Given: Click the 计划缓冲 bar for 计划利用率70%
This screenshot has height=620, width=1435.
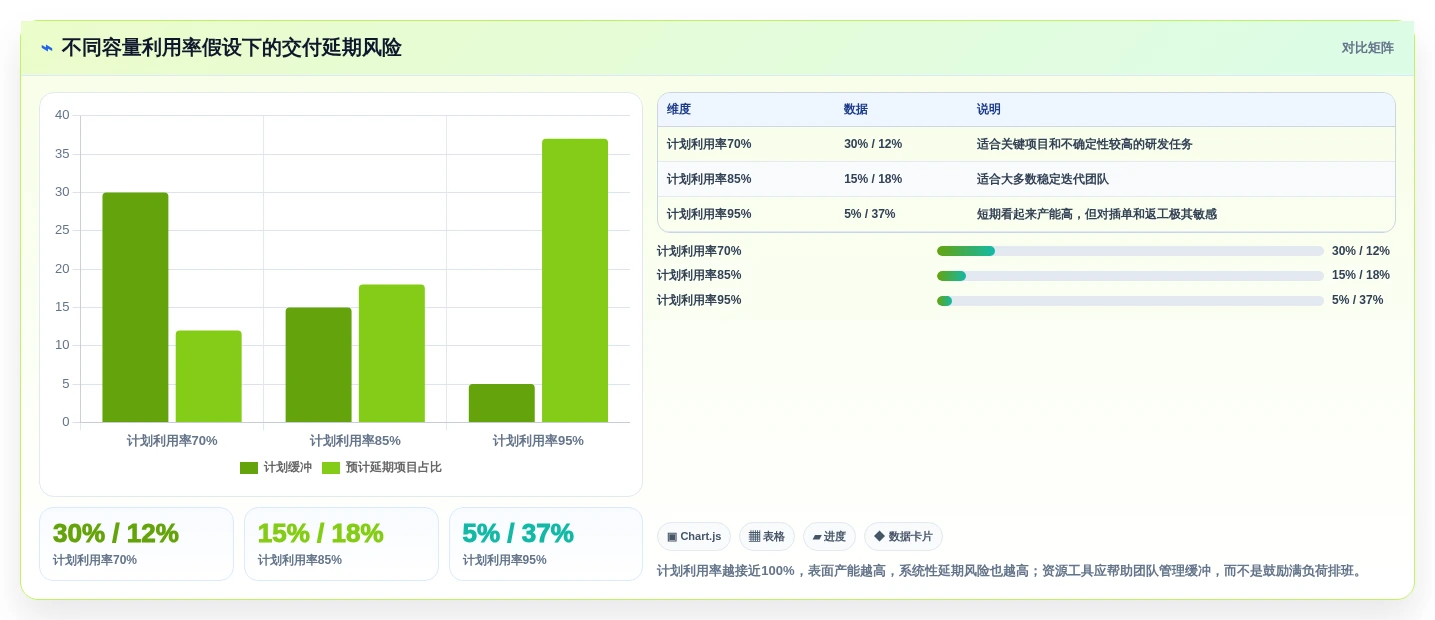Looking at the screenshot, I should pos(135,307).
